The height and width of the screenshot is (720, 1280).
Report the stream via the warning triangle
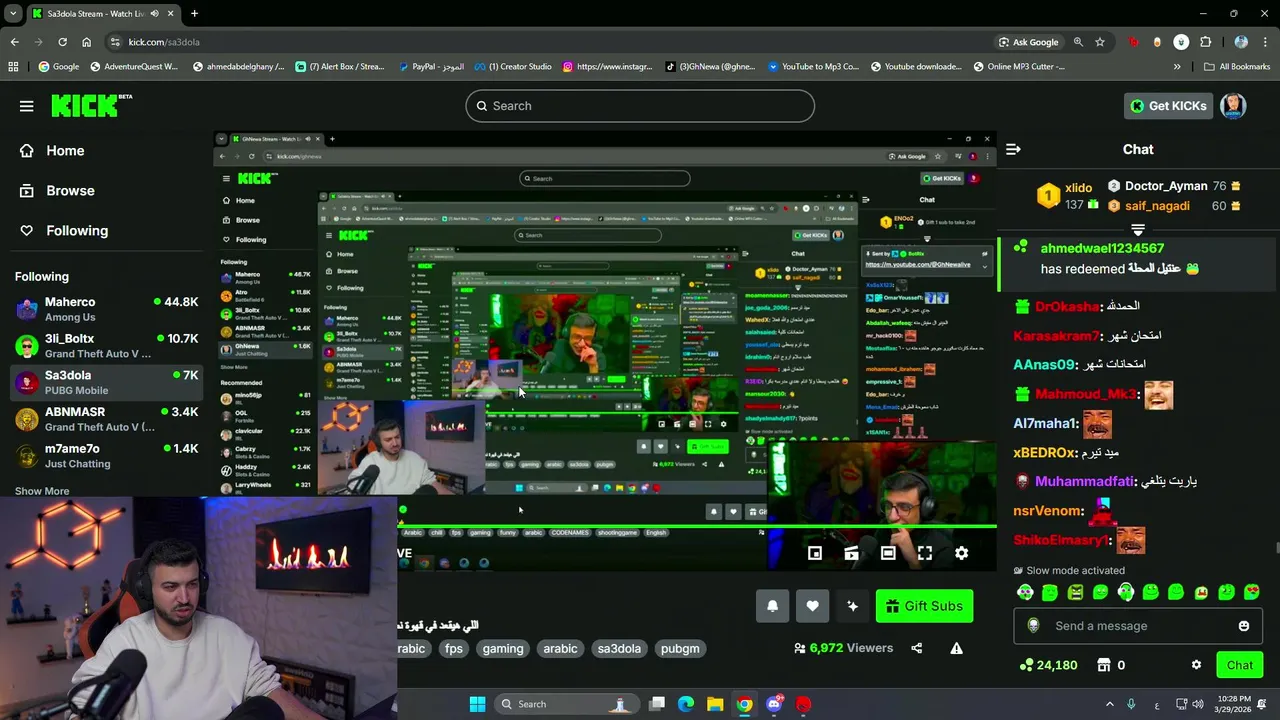[x=957, y=648]
